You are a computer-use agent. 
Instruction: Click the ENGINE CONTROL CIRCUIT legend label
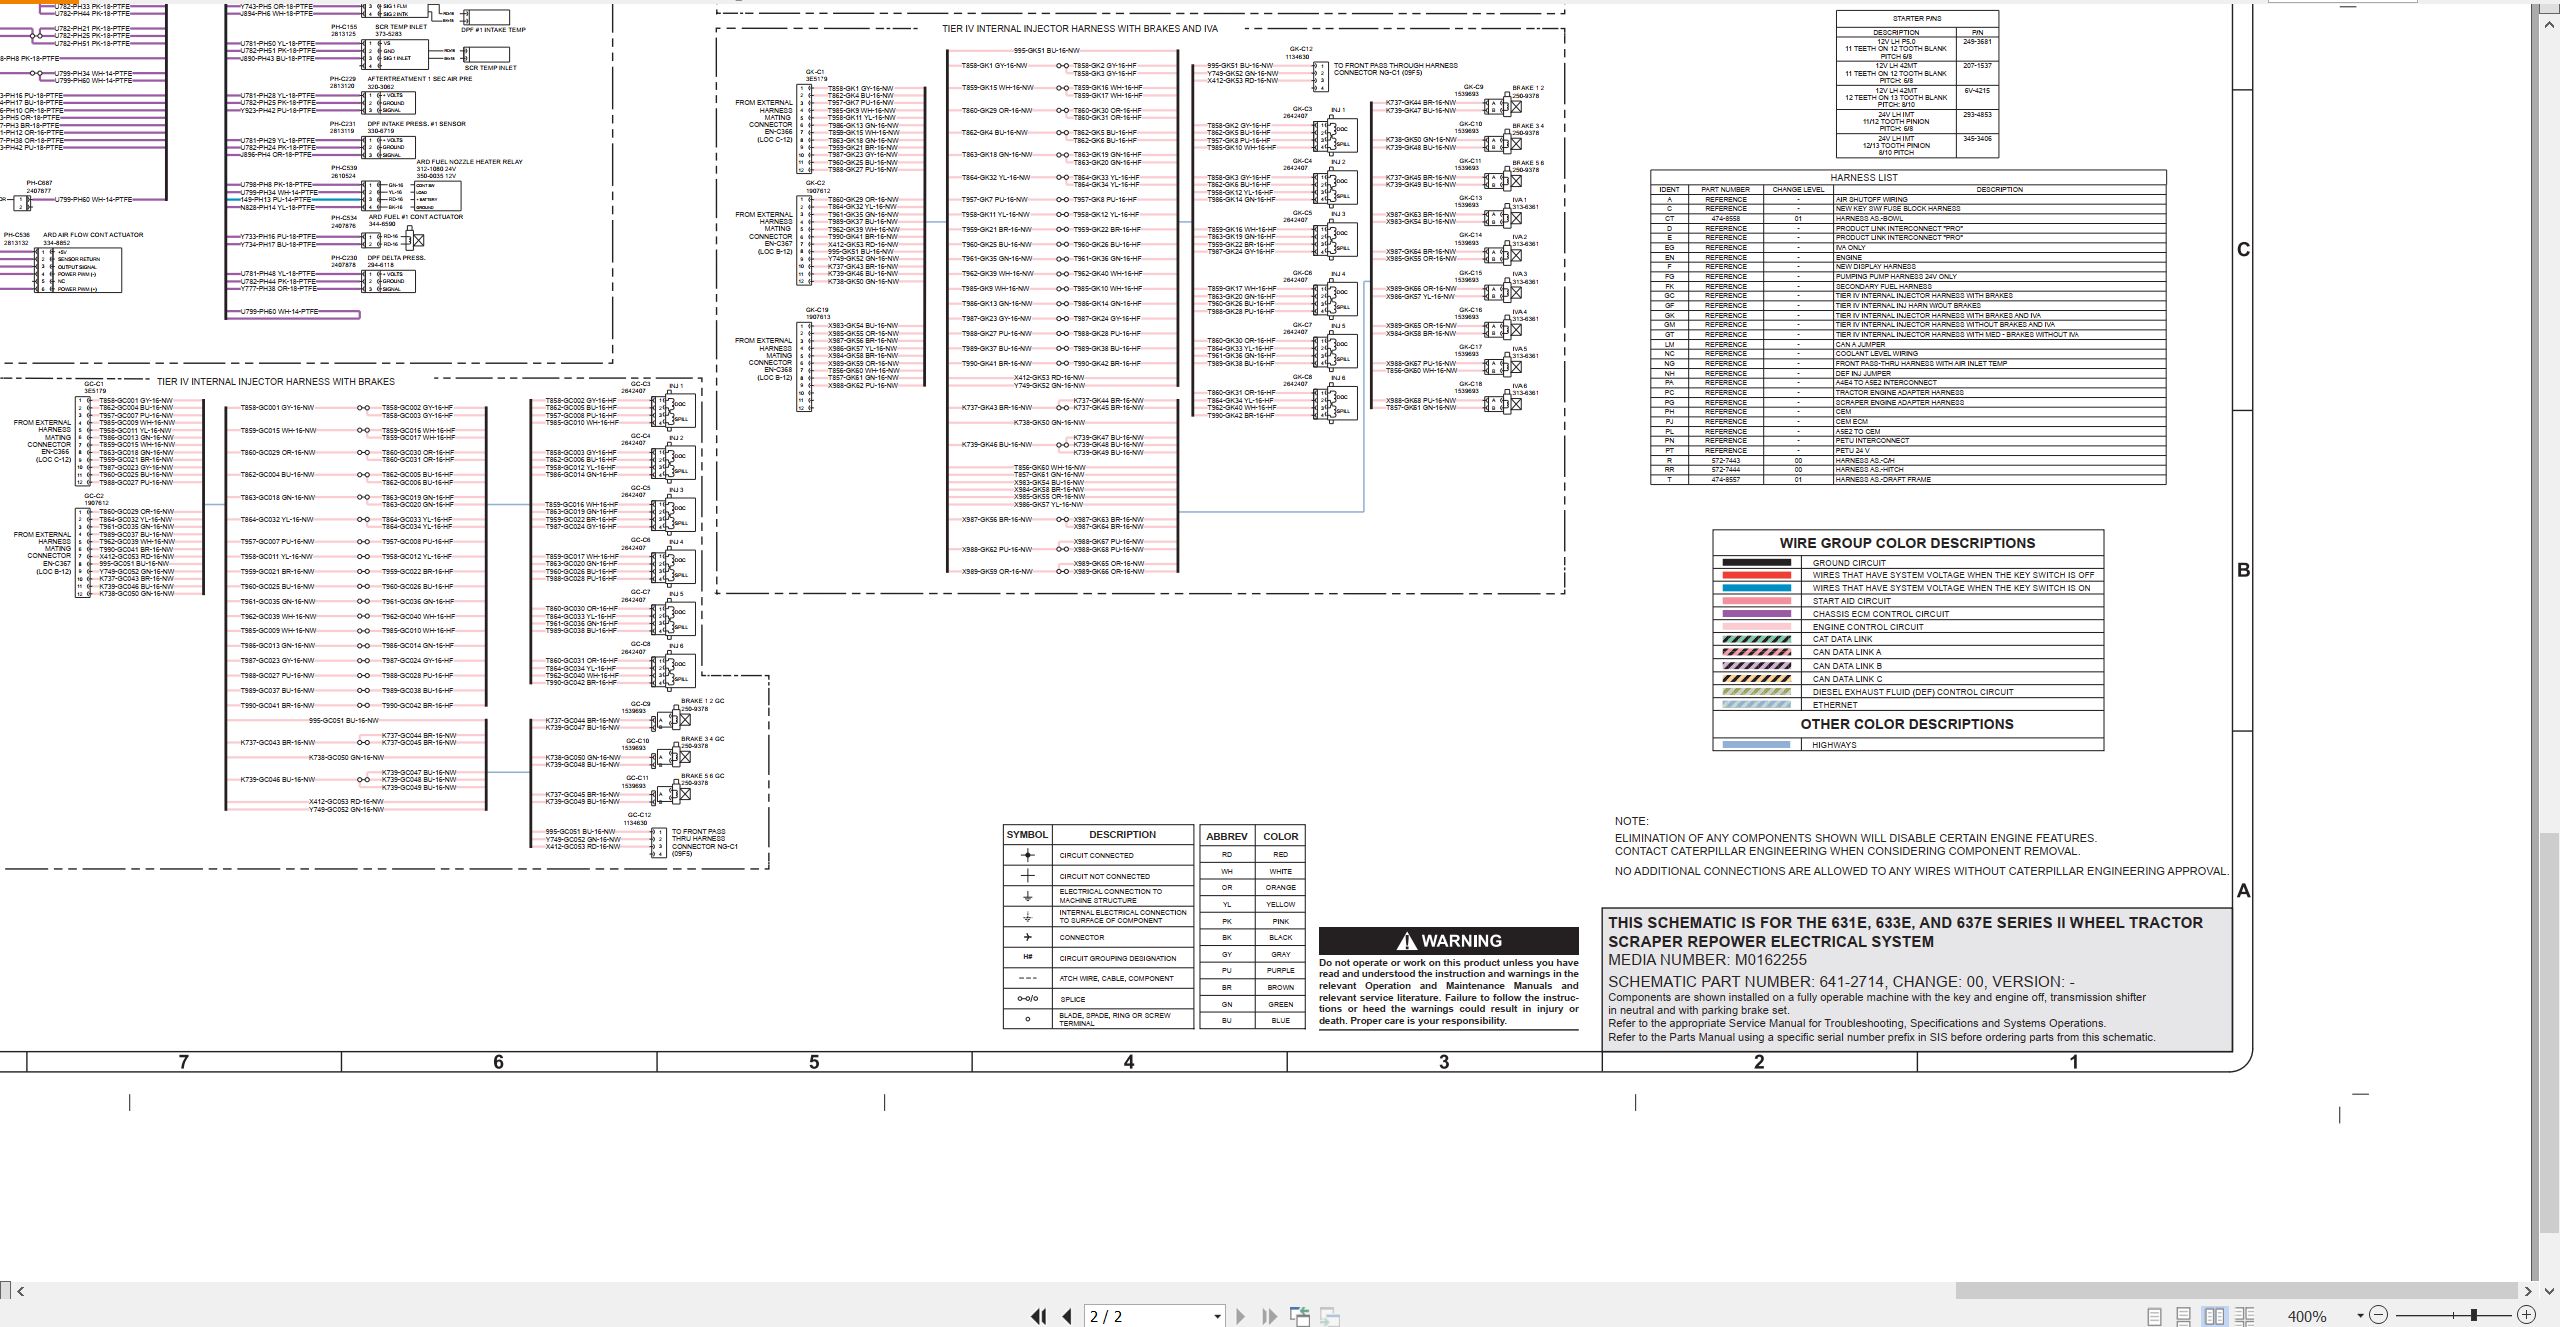tap(1868, 627)
